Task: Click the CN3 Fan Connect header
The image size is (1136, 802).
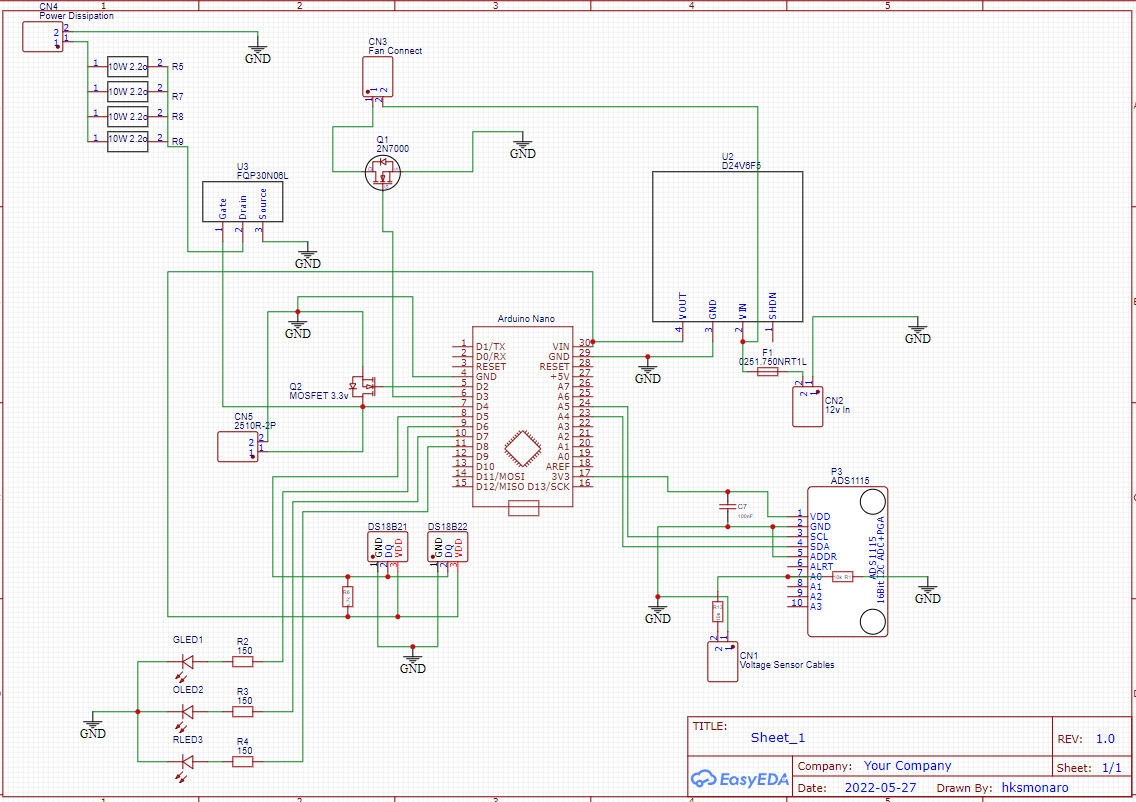Action: click(x=377, y=77)
